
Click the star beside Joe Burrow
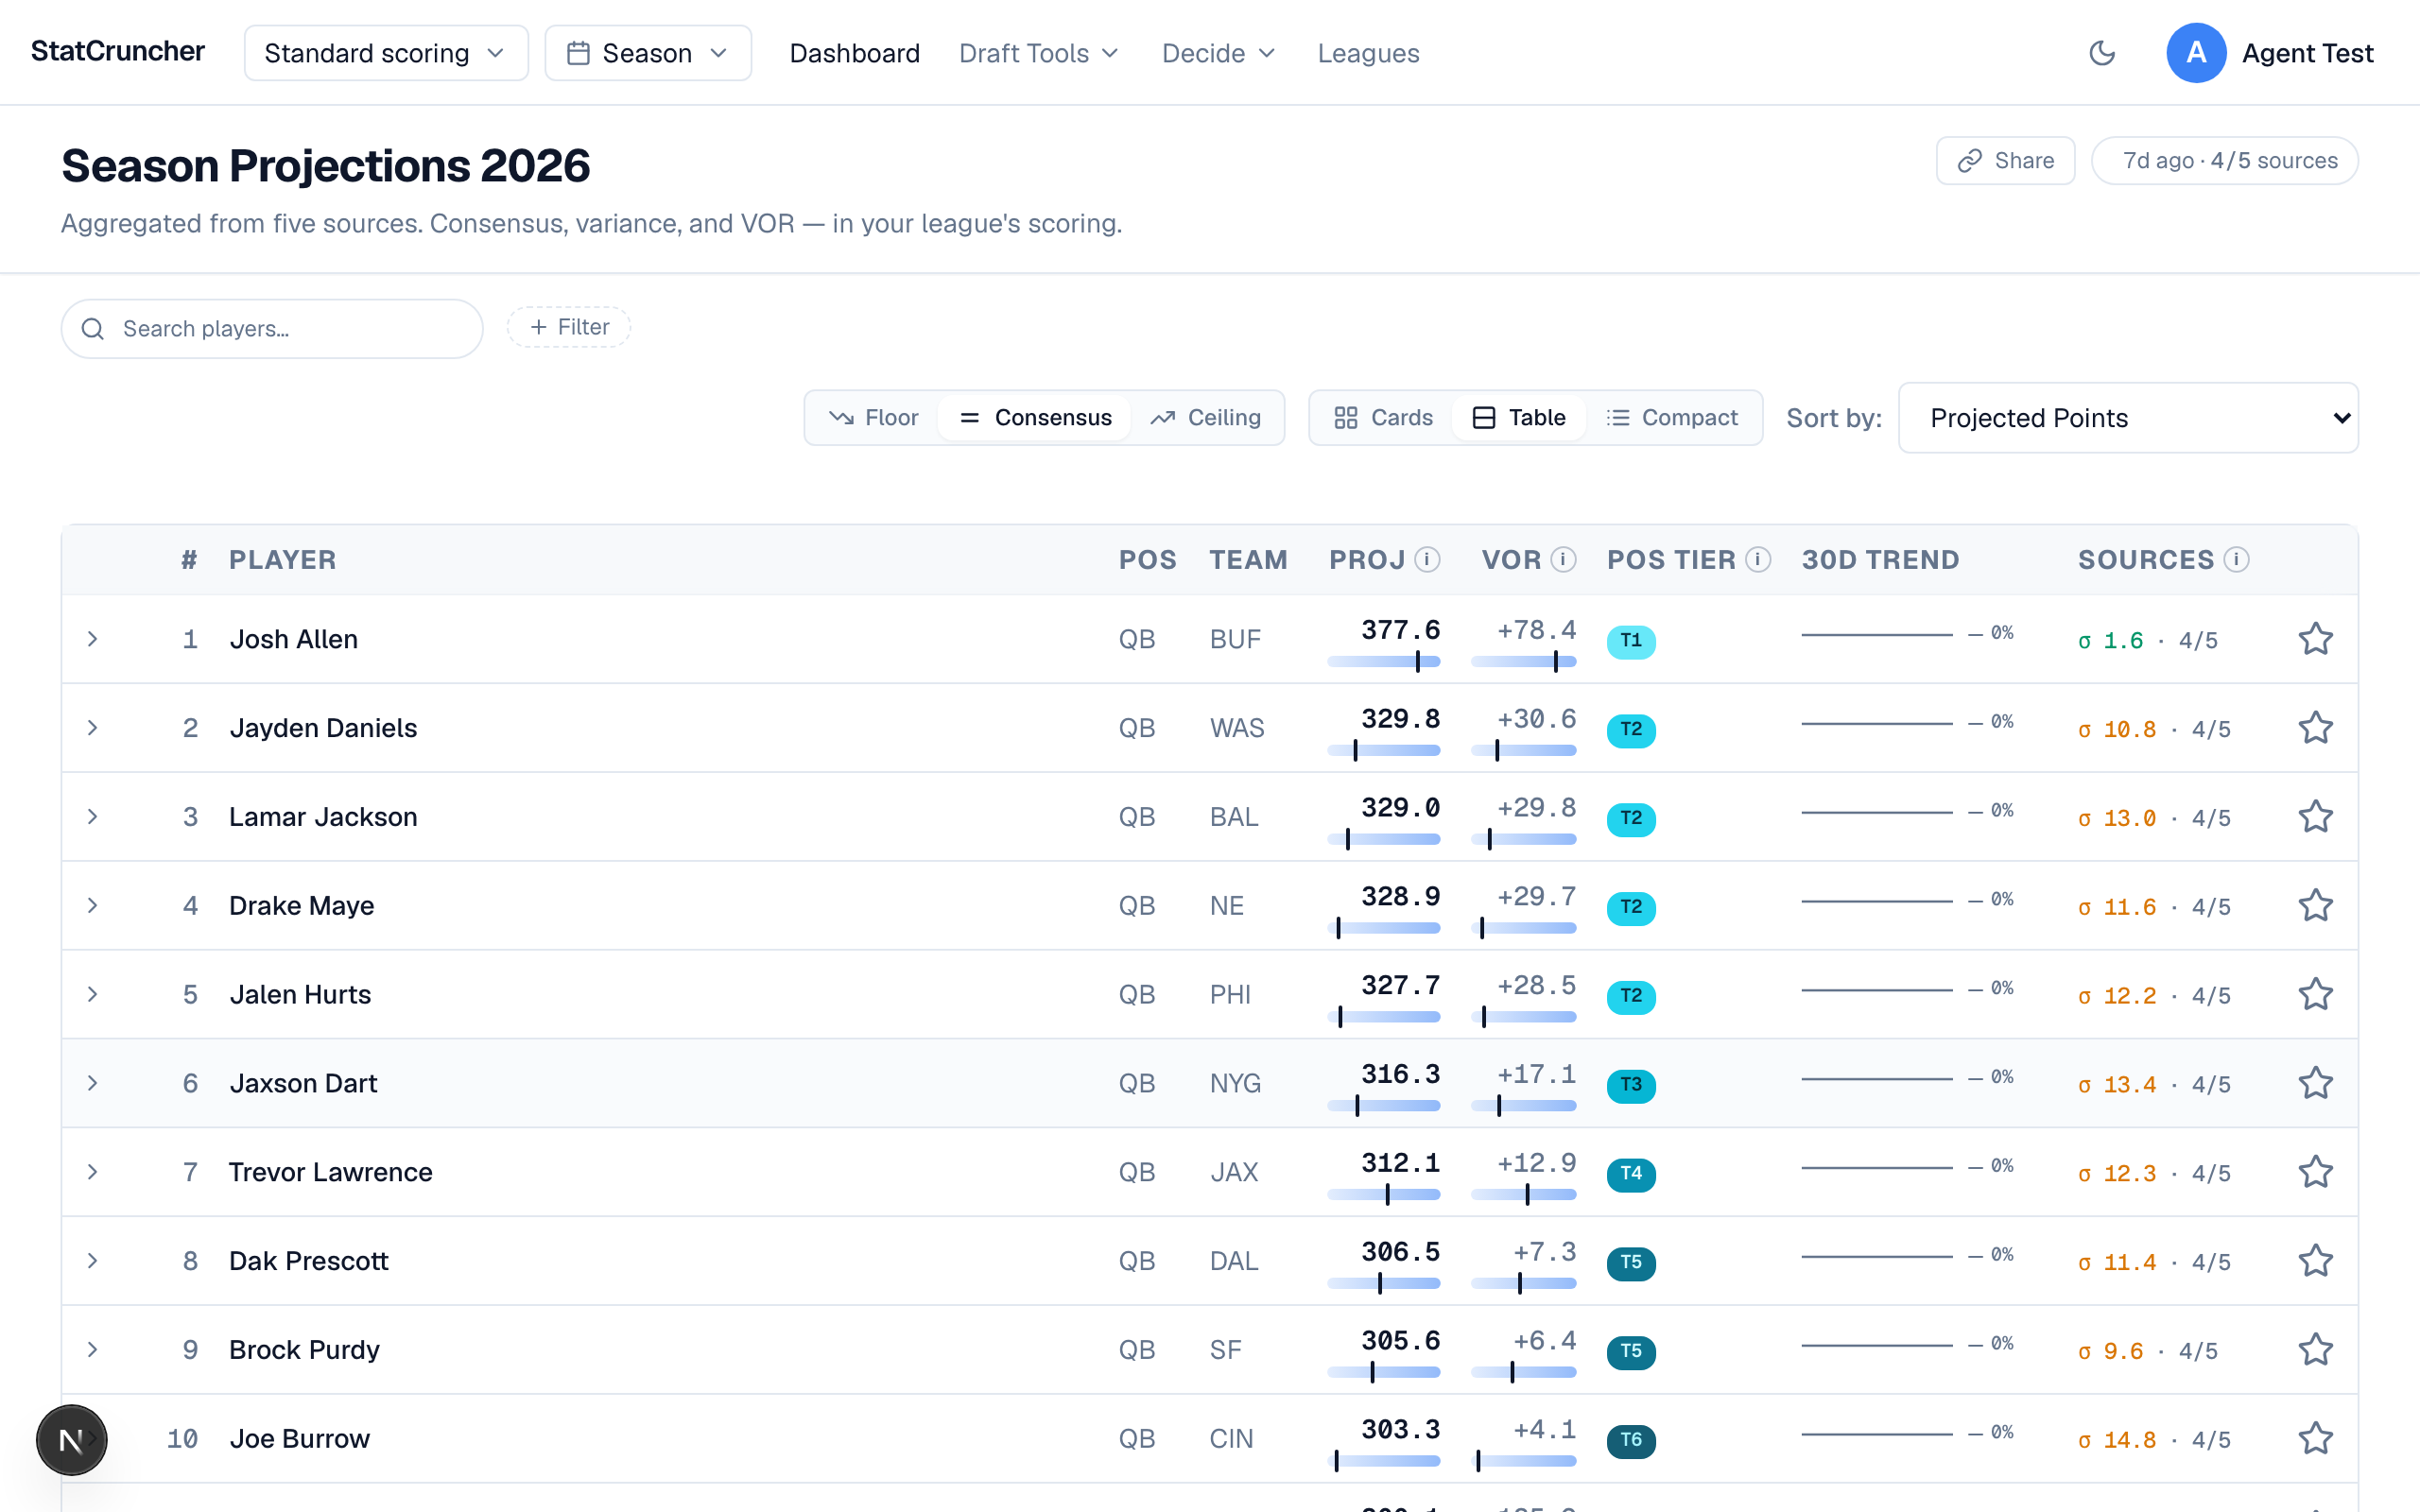(x=2315, y=1439)
